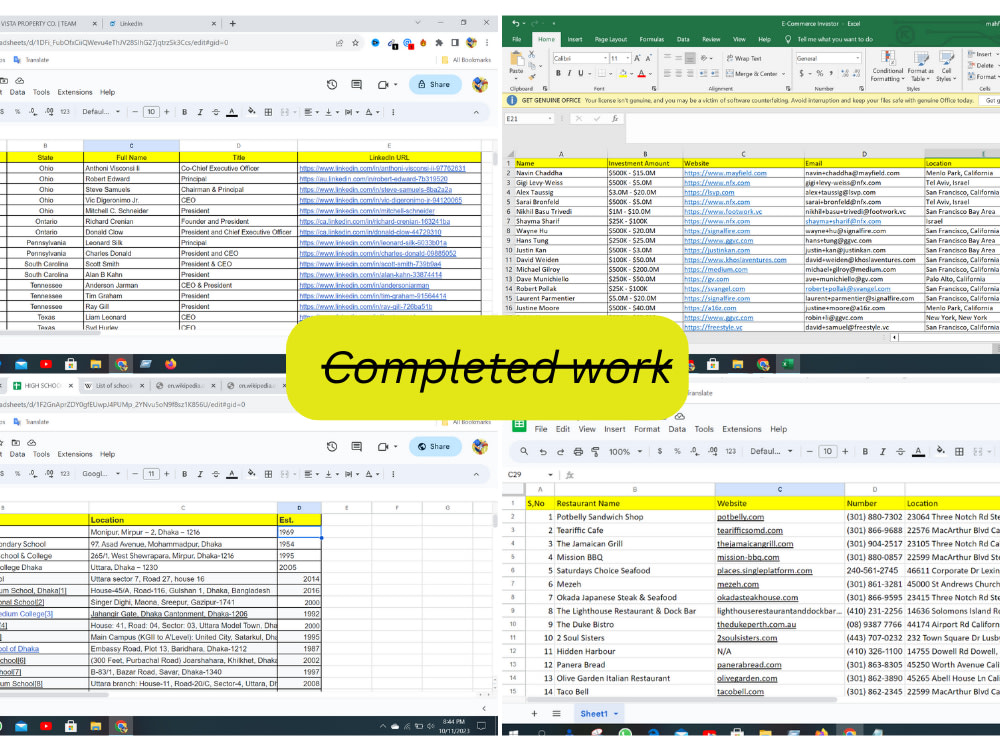Click Format as Table in Excel

click(x=920, y=67)
